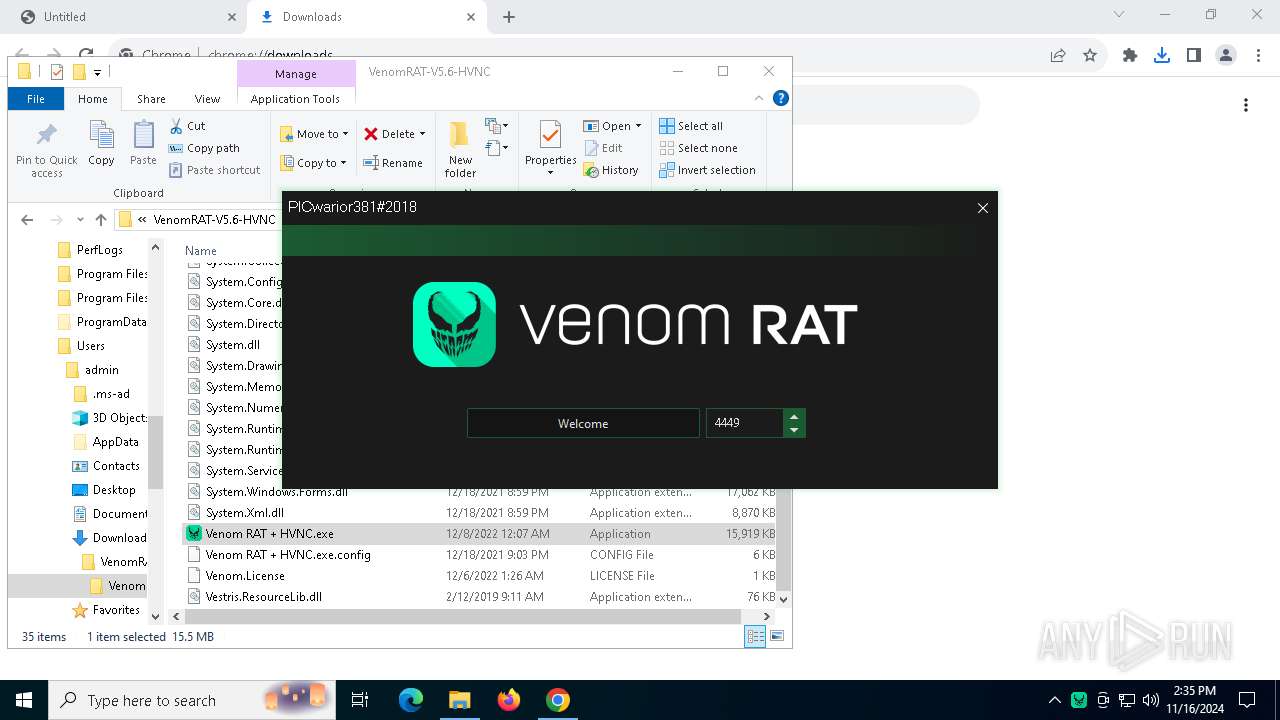Click the Name column header
The image size is (1280, 720).
(201, 251)
